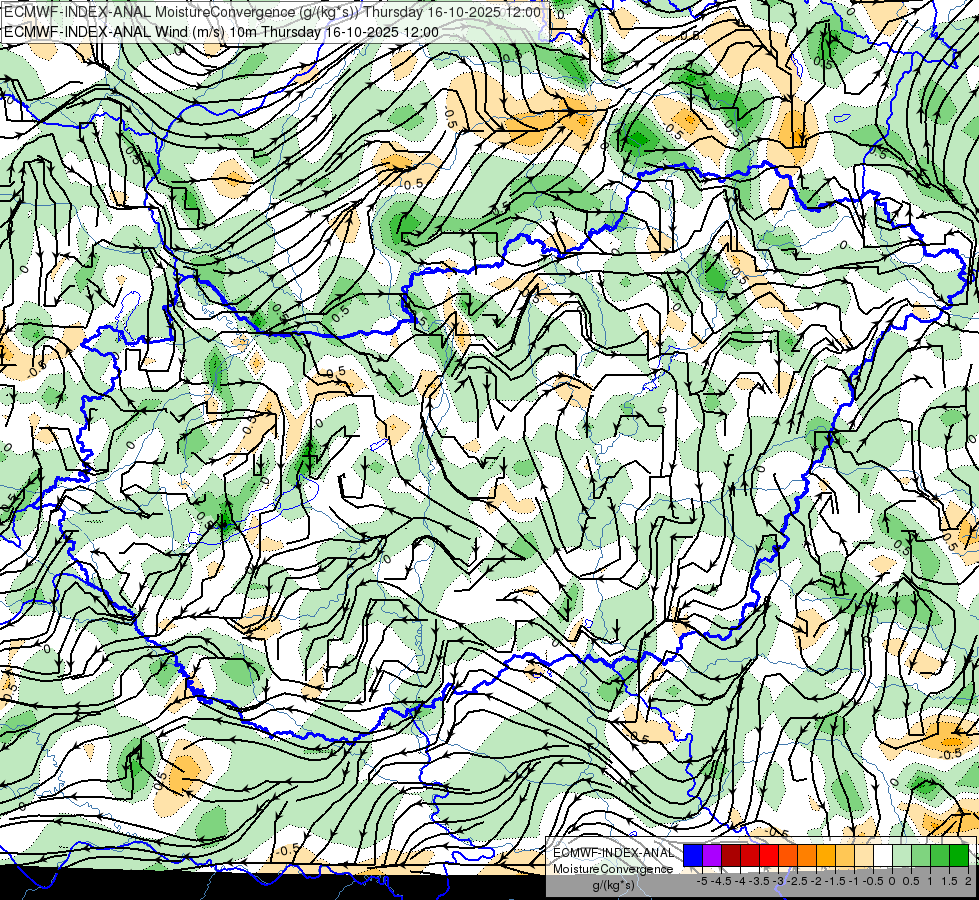Pick the darkest green legend swatch
This screenshot has width=979, height=900.
coord(959,855)
